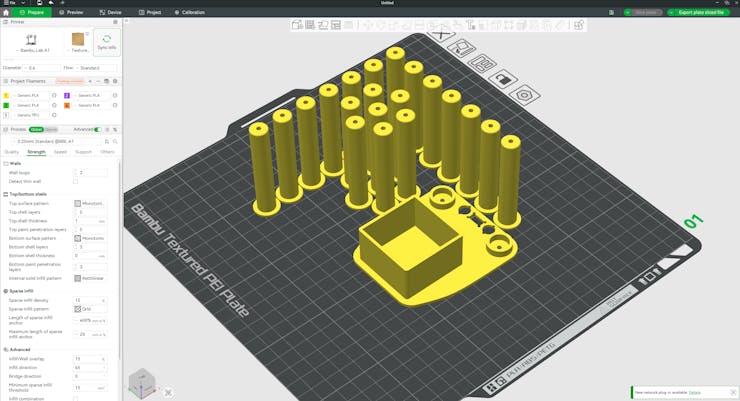Click the plate close X icon
This screenshot has width=740, height=401.
441,34
